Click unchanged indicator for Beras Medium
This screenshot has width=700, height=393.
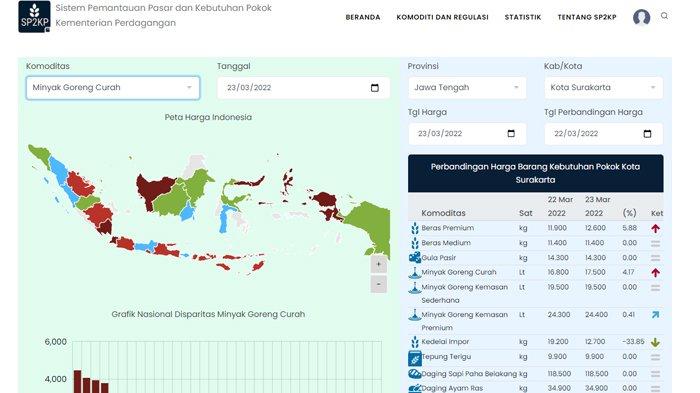[655, 244]
